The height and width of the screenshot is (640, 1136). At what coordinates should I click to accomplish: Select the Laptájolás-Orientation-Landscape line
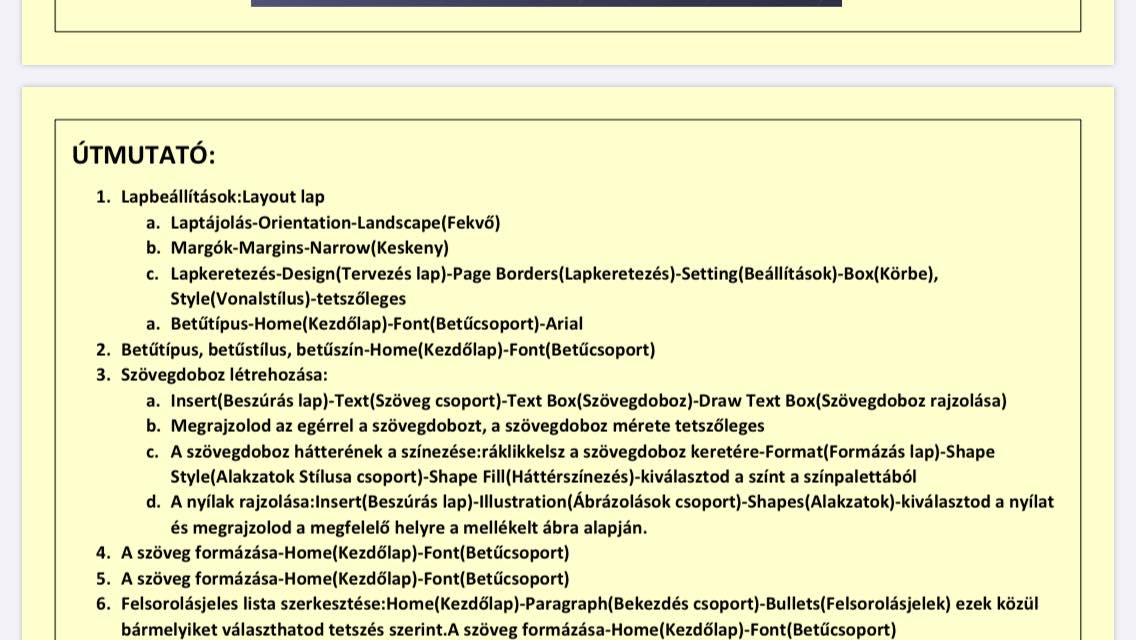point(335,223)
